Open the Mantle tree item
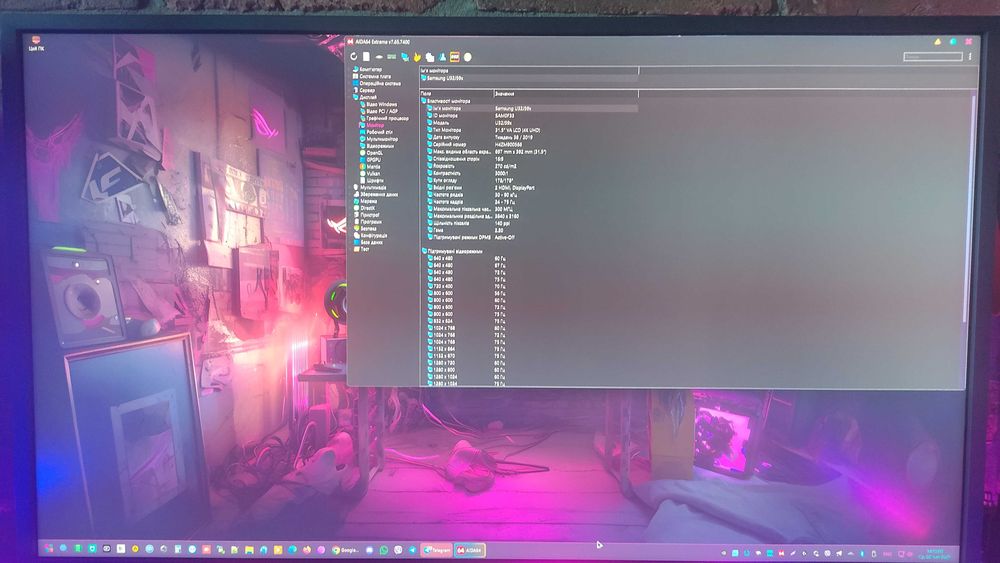 (x=371, y=166)
